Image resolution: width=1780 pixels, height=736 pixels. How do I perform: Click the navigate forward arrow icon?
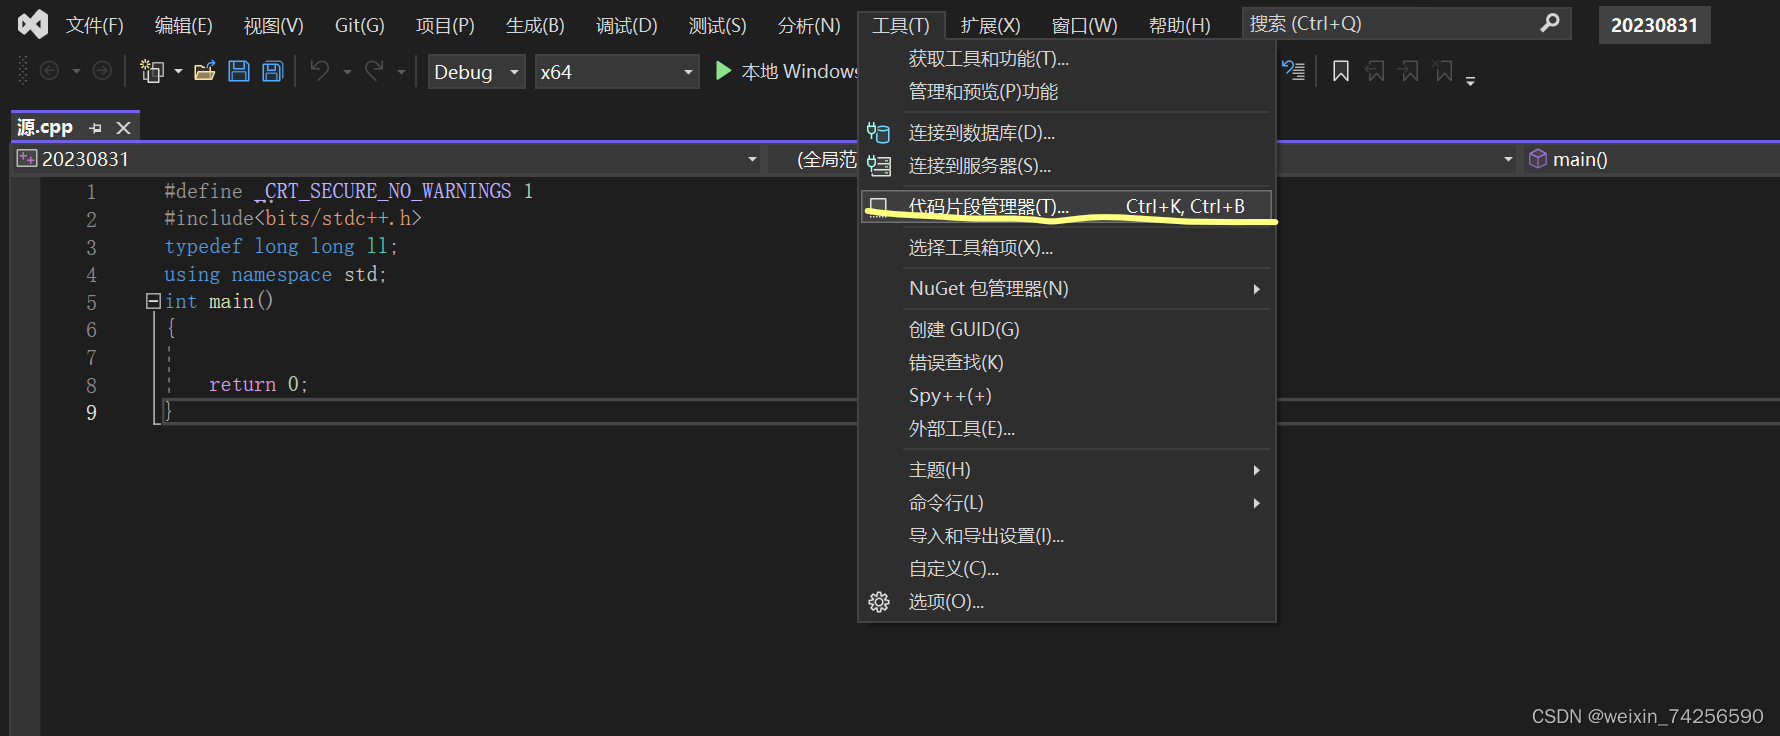(x=102, y=71)
